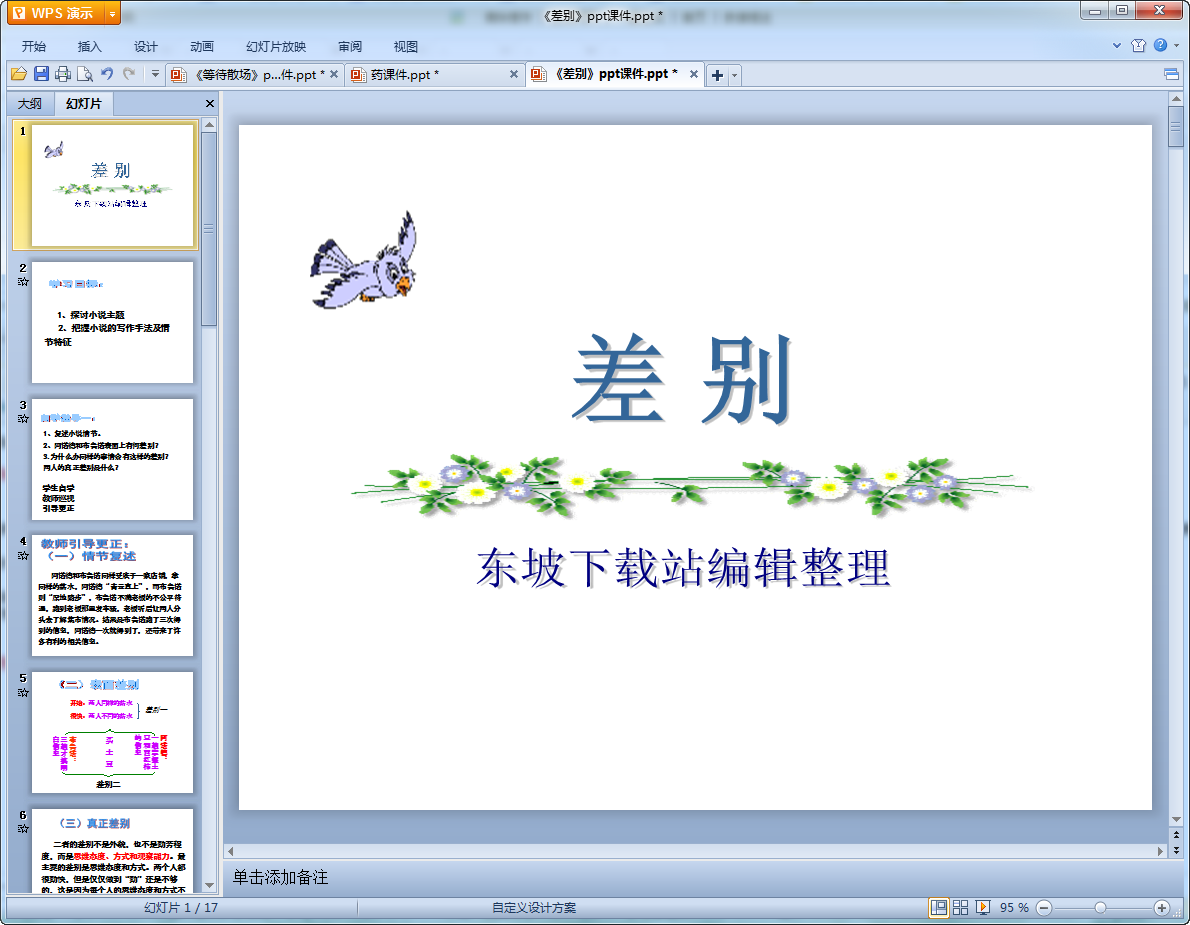Click zoom in plus button

(1161, 907)
